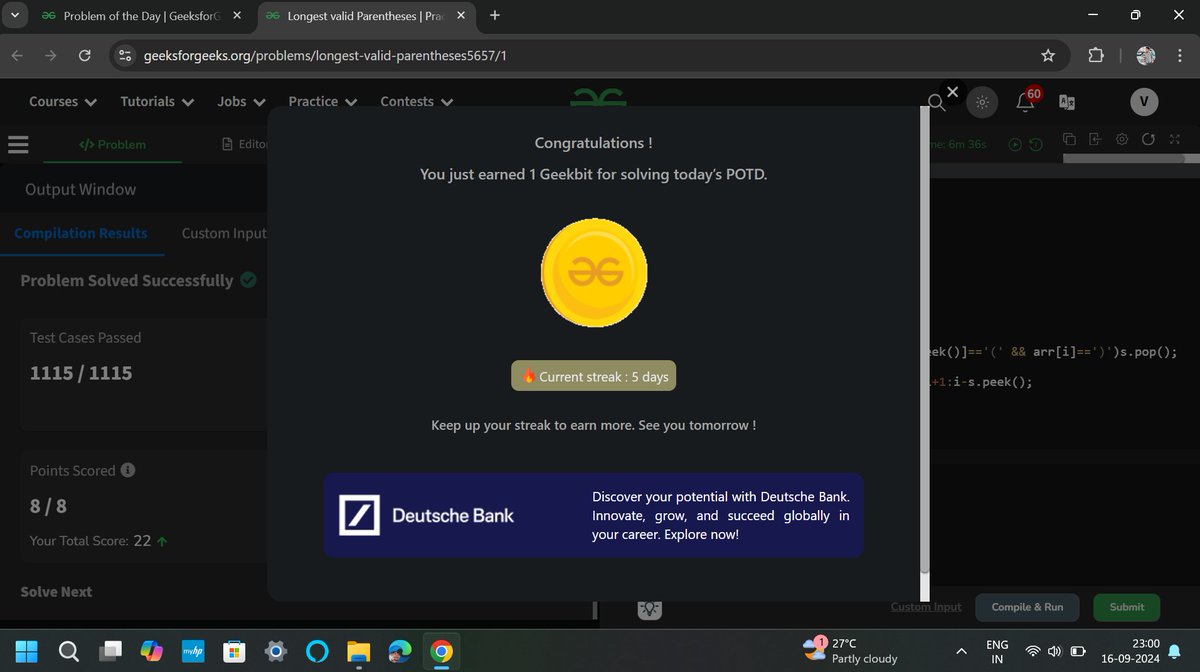Click the info icon beside Points Scored

click(x=127, y=470)
